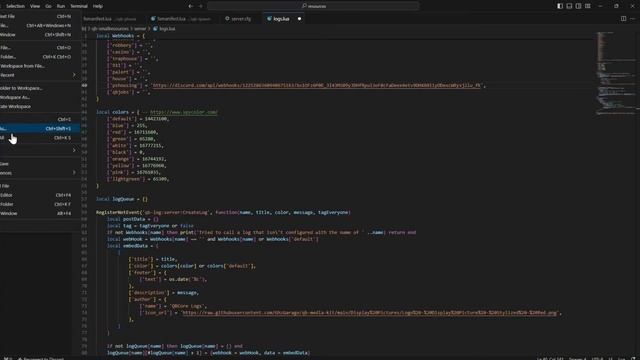The width and height of the screenshot is (640, 360).
Task: Go back with the navigation arrow
Action: tap(191, 6)
